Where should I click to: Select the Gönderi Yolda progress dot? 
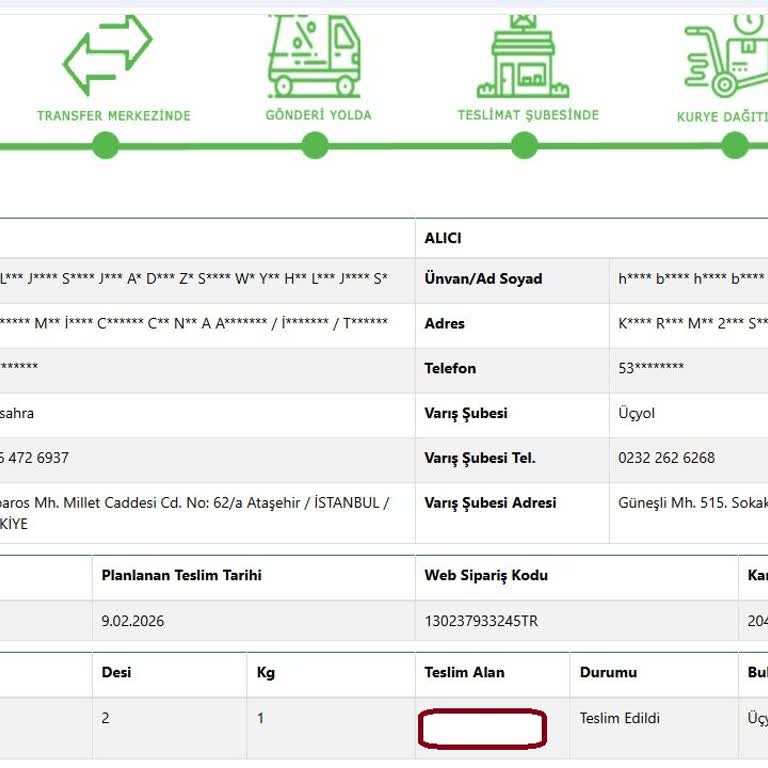(315, 145)
